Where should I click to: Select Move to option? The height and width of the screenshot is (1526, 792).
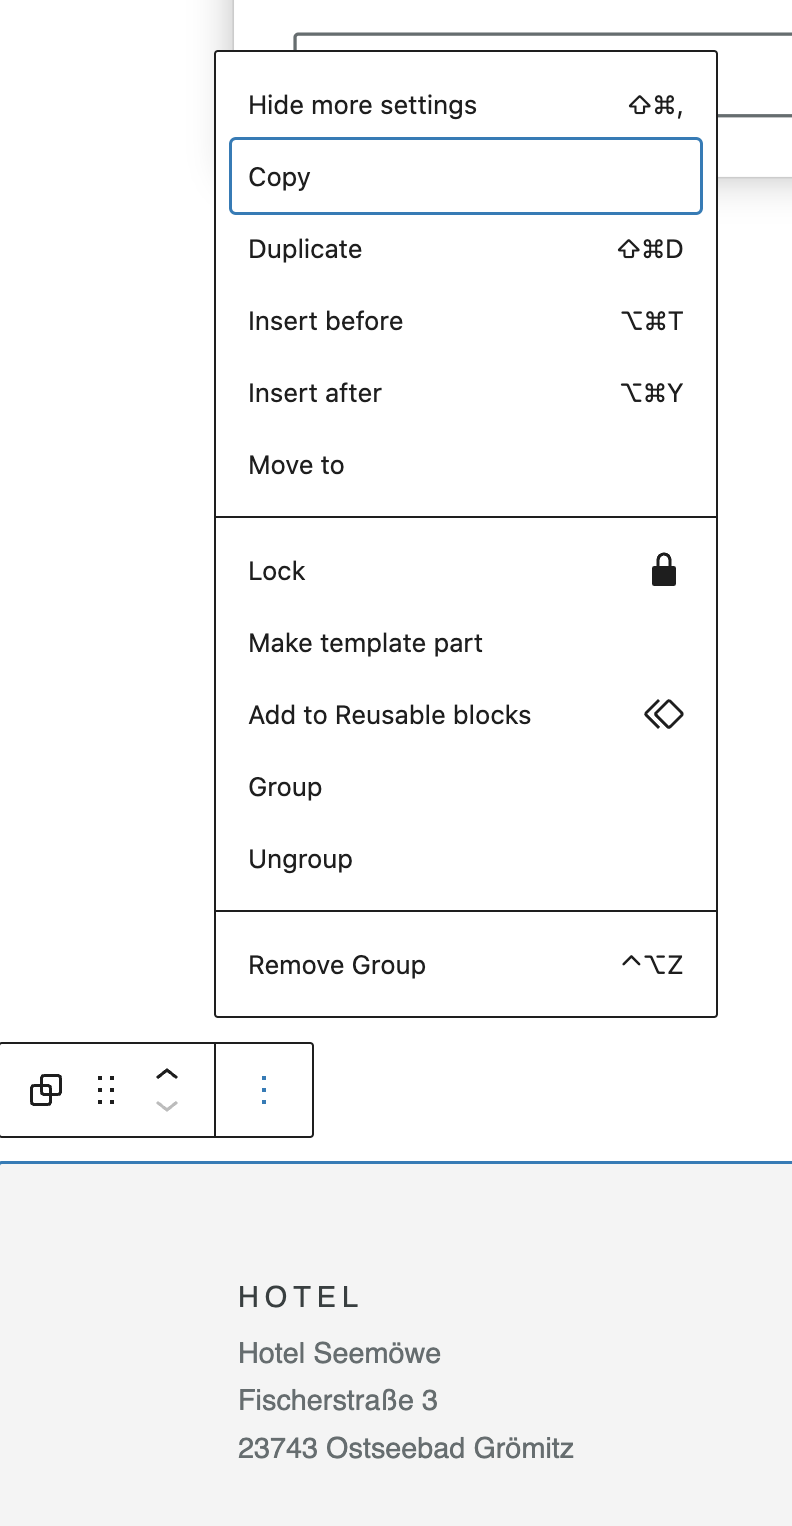466,465
